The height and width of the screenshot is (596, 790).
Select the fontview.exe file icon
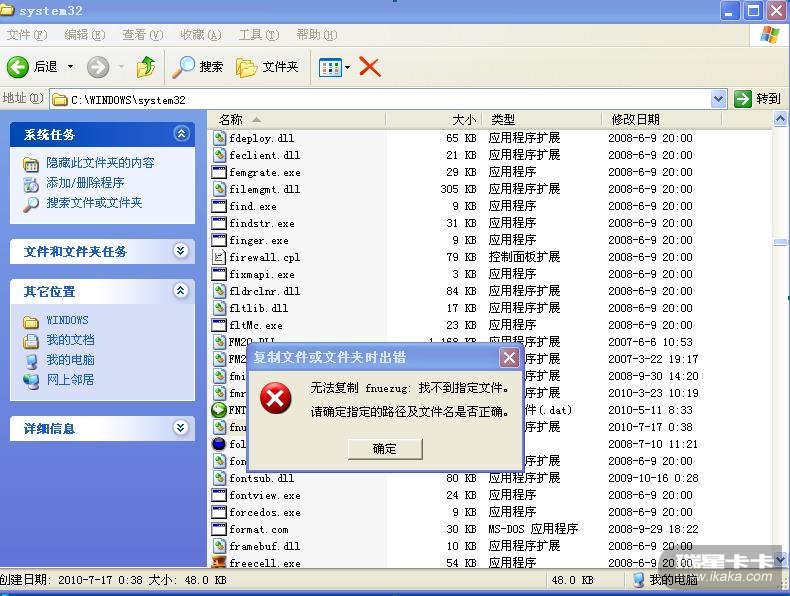coord(219,495)
